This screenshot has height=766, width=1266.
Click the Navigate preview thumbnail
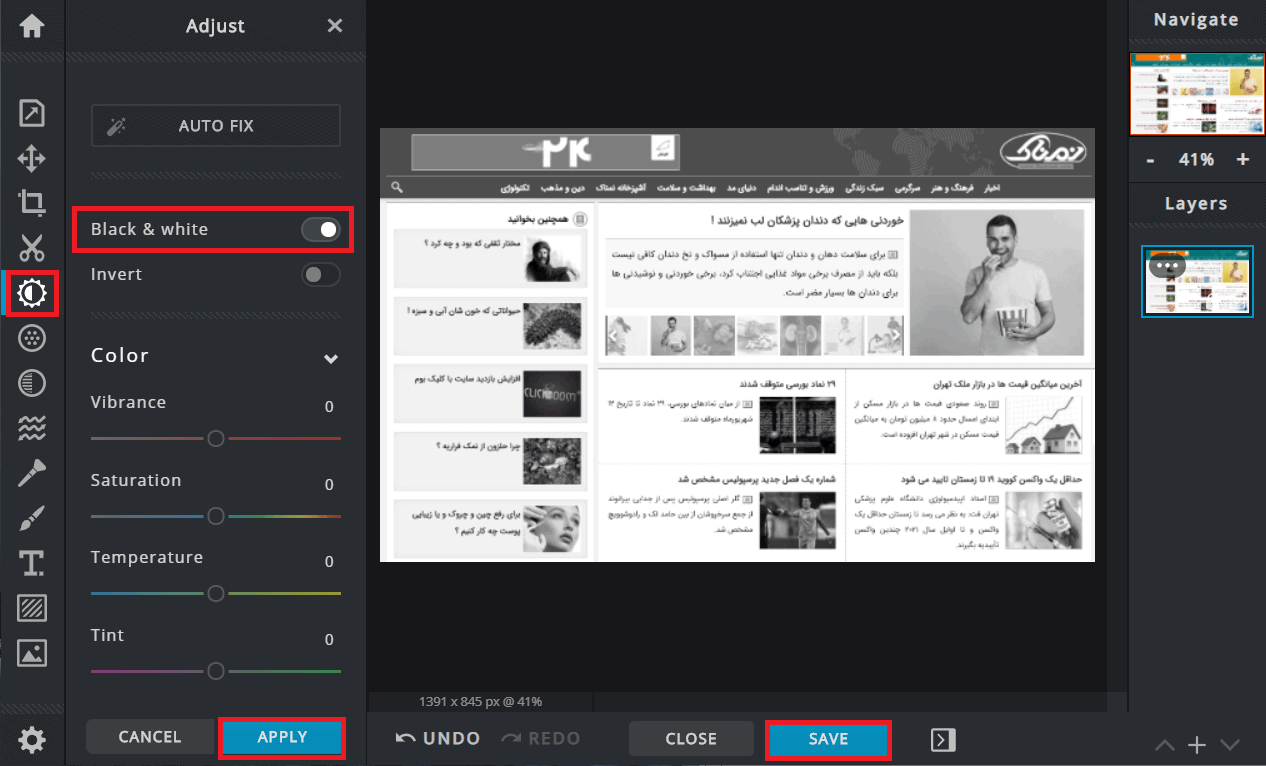click(1197, 93)
